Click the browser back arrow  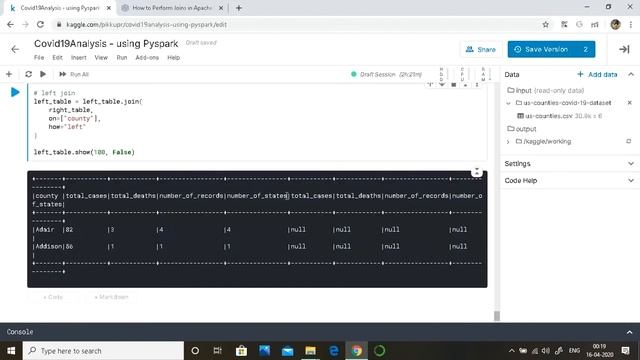click(10, 24)
